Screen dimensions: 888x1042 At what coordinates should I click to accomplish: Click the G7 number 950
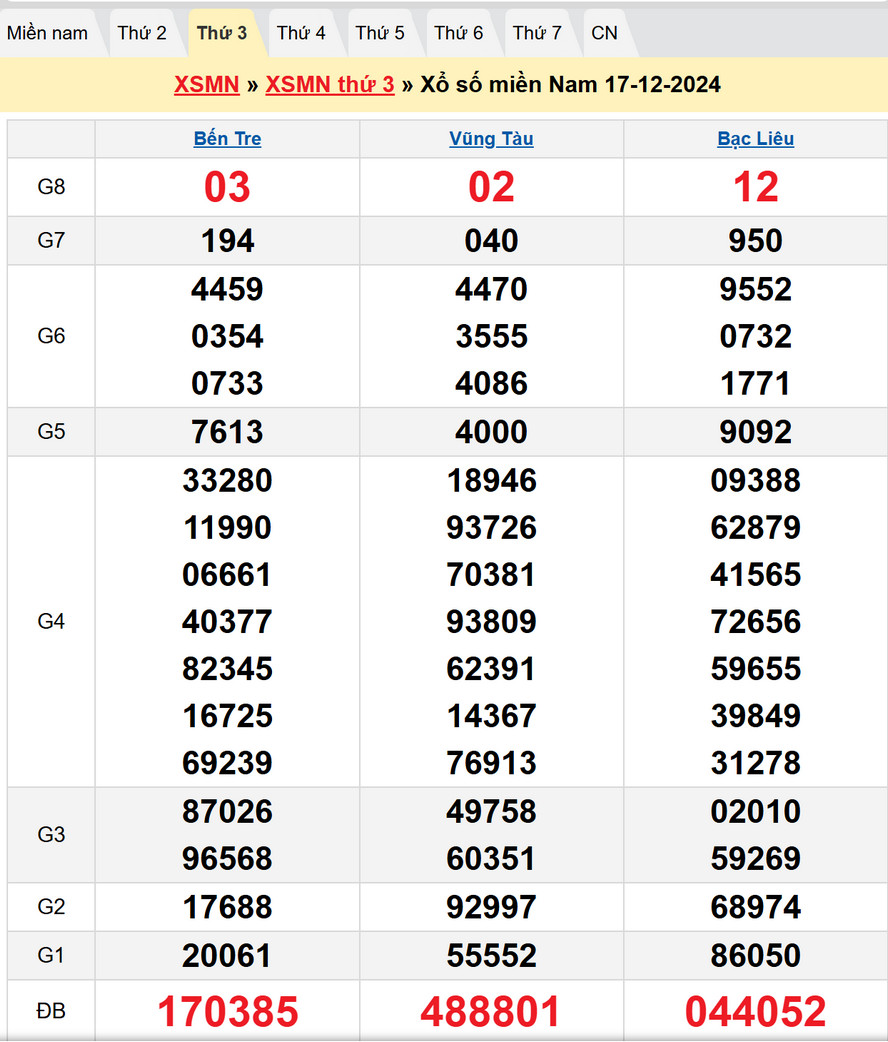756,241
